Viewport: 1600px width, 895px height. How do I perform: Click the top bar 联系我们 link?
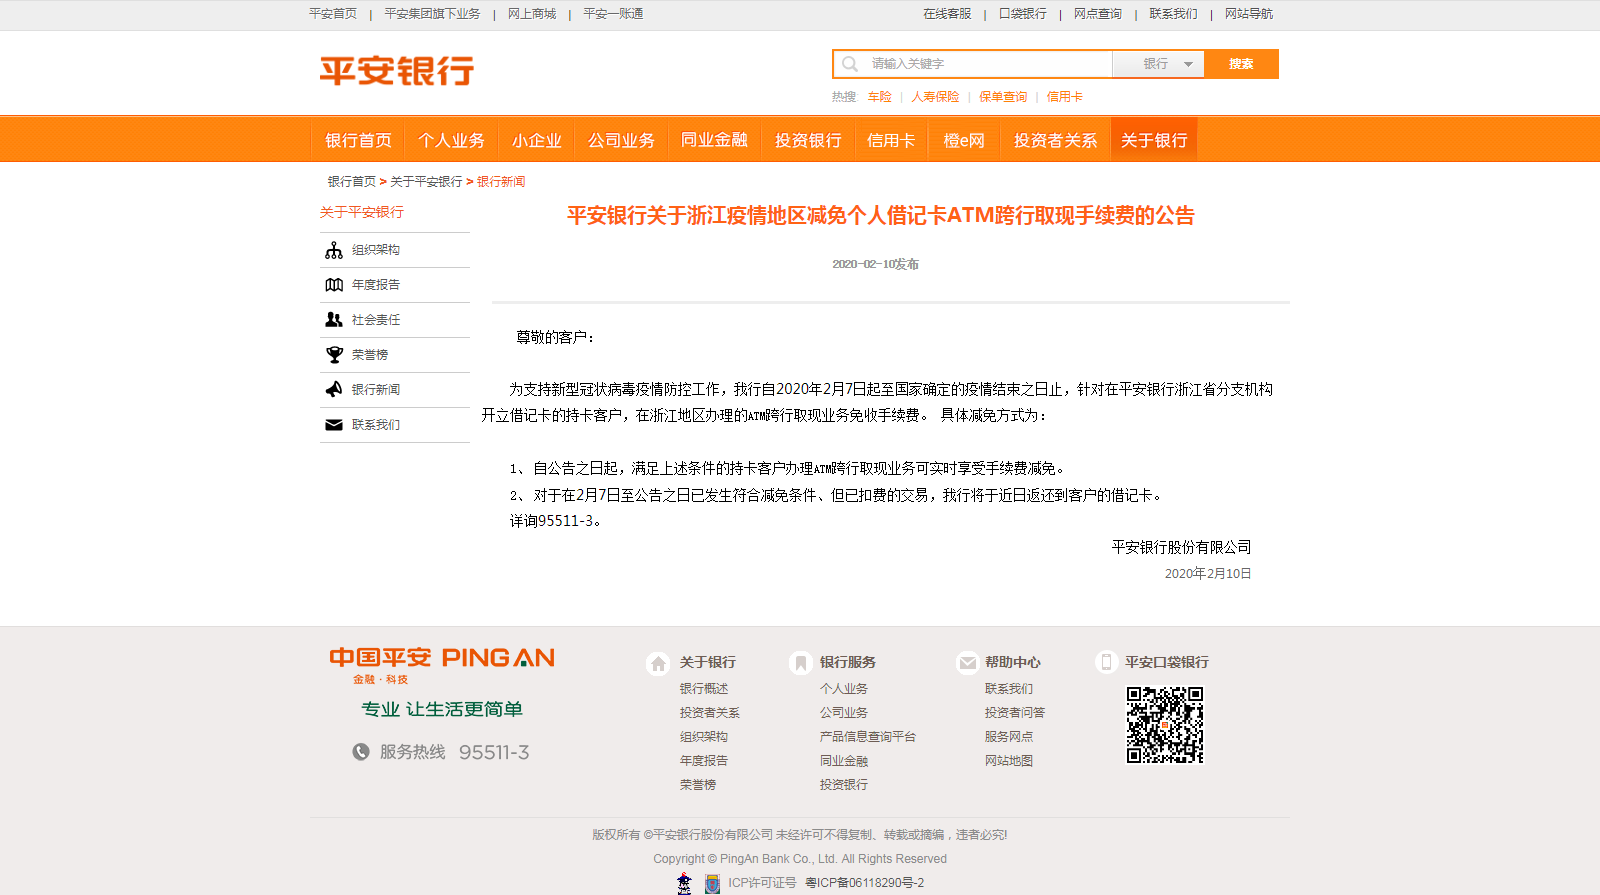click(1173, 14)
